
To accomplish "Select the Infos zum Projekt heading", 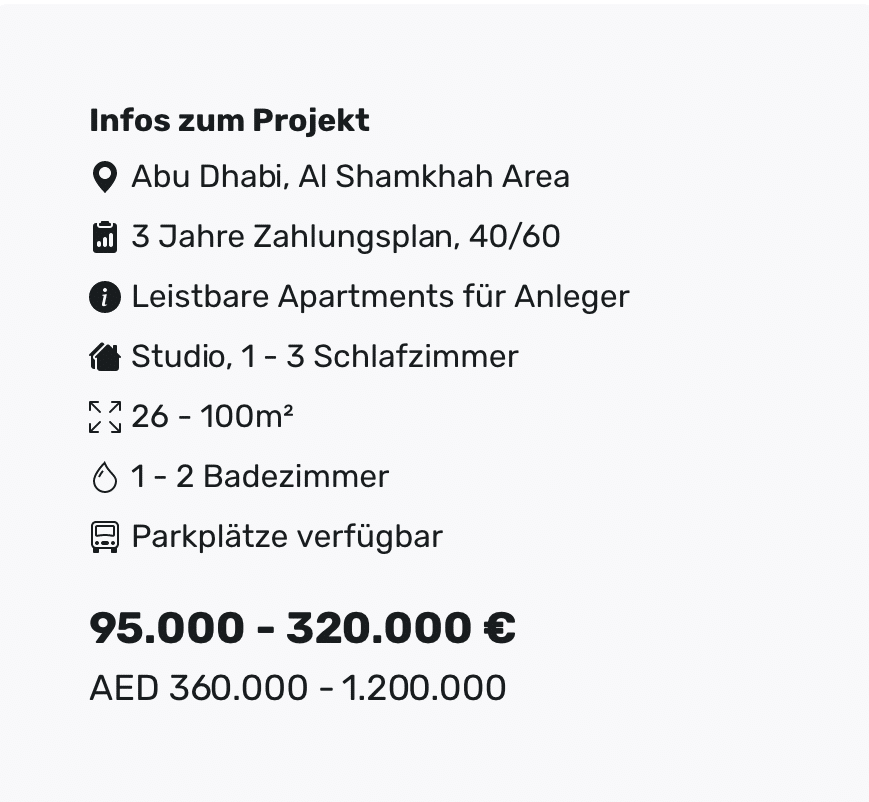I will coord(229,121).
